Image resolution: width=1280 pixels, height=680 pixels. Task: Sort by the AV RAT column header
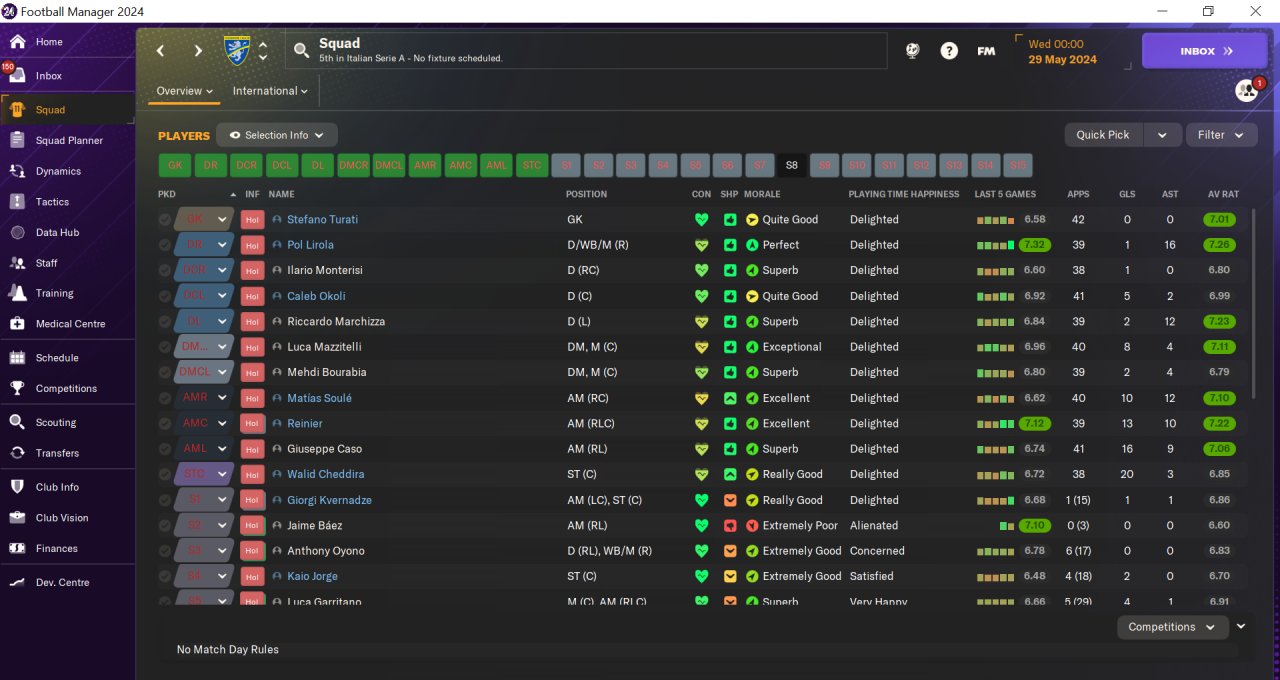coord(1223,194)
